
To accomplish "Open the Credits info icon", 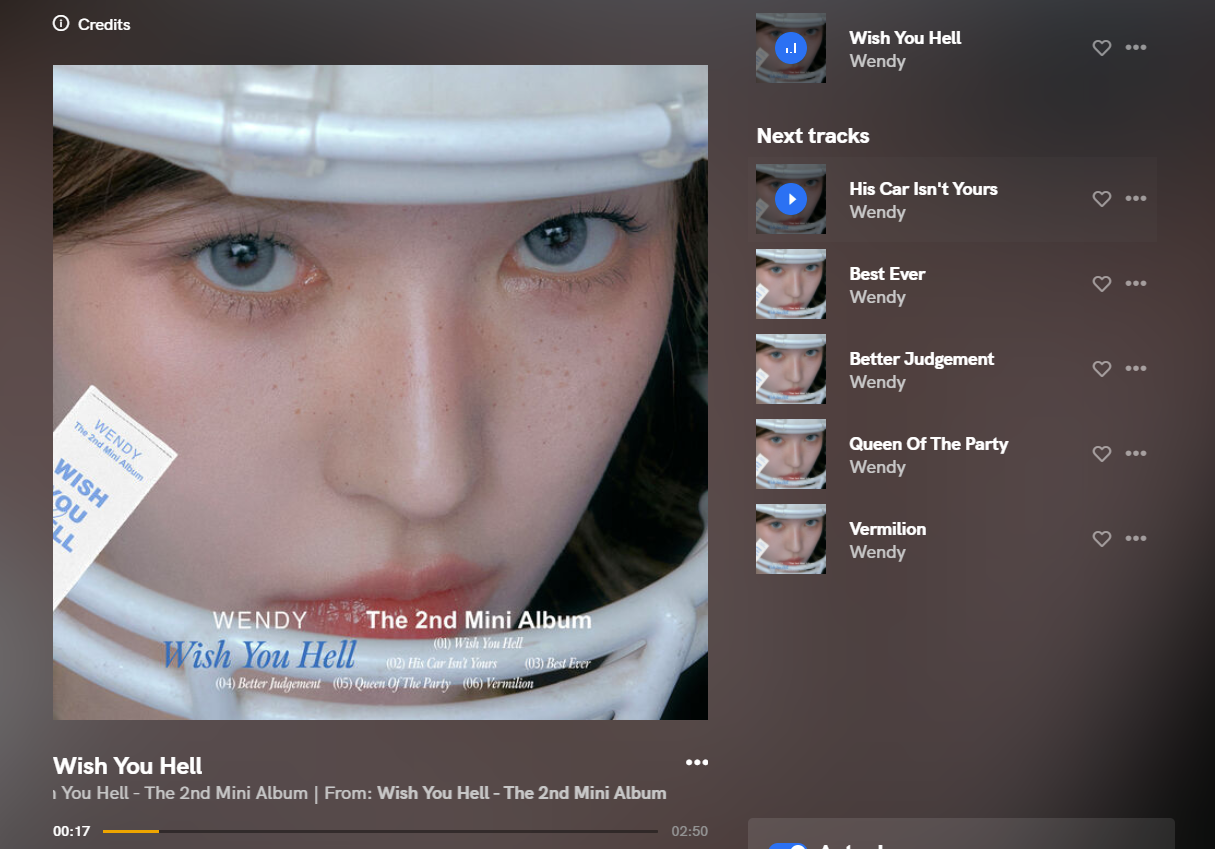I will coord(61,23).
